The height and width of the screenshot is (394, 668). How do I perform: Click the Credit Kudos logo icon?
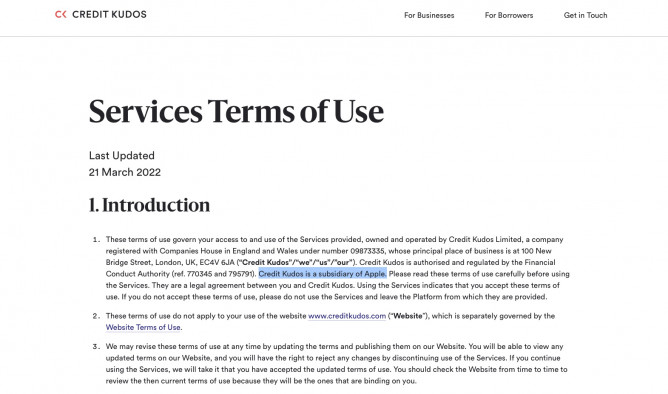[x=61, y=14]
